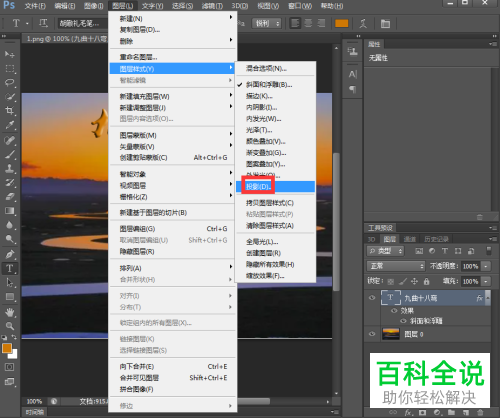
Task: Hide the 图层 0 layer
Action: 372,334
